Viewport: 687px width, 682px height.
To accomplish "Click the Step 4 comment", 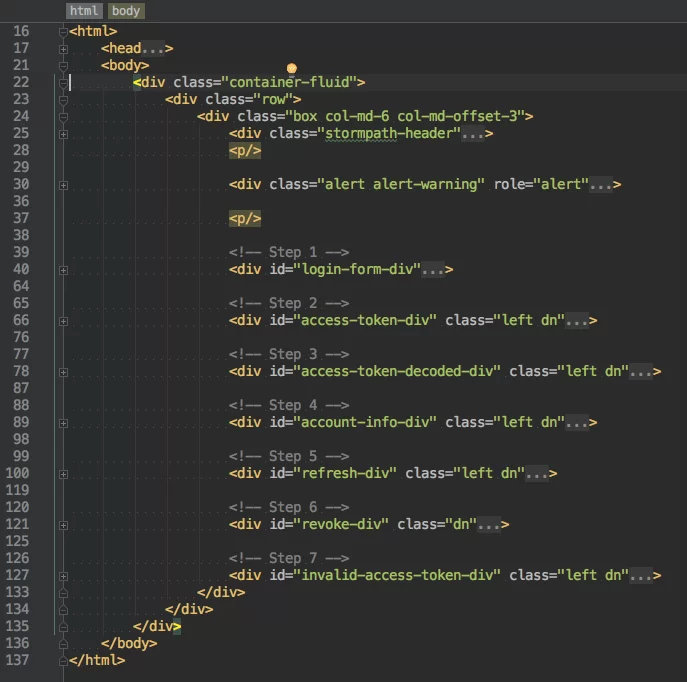I will [x=289, y=405].
